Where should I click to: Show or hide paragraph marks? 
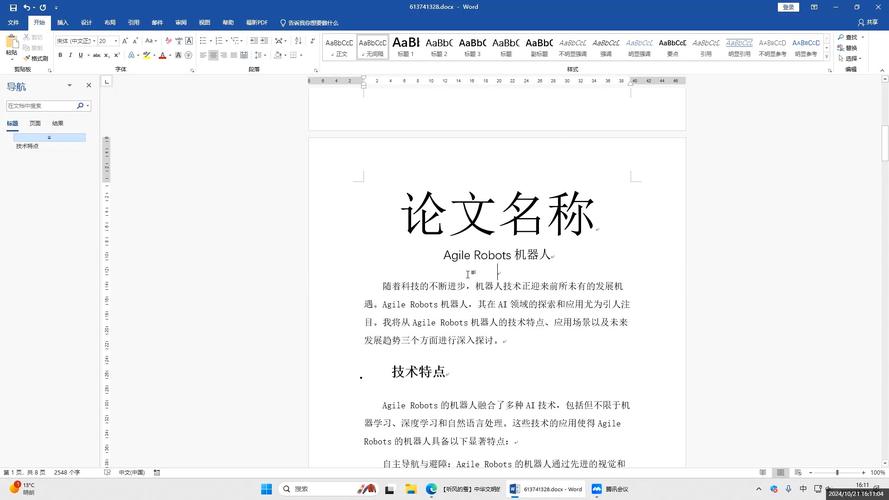tap(312, 41)
